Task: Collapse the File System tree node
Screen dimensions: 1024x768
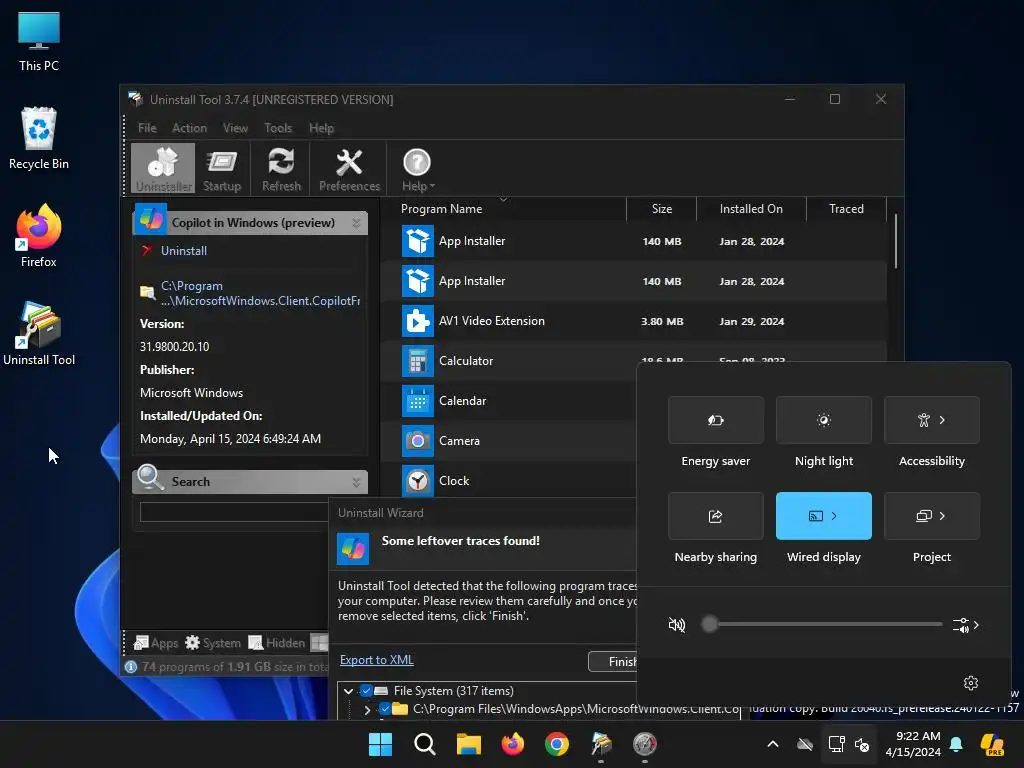Action: click(348, 691)
